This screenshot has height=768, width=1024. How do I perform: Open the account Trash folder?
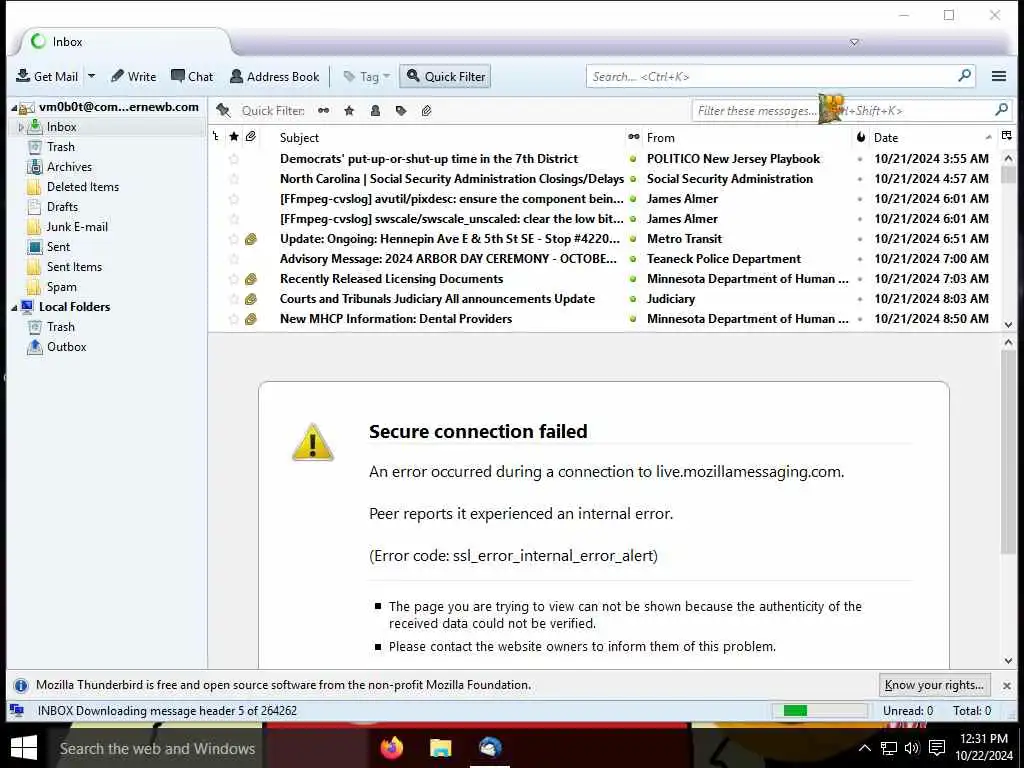pyautogui.click(x=61, y=147)
